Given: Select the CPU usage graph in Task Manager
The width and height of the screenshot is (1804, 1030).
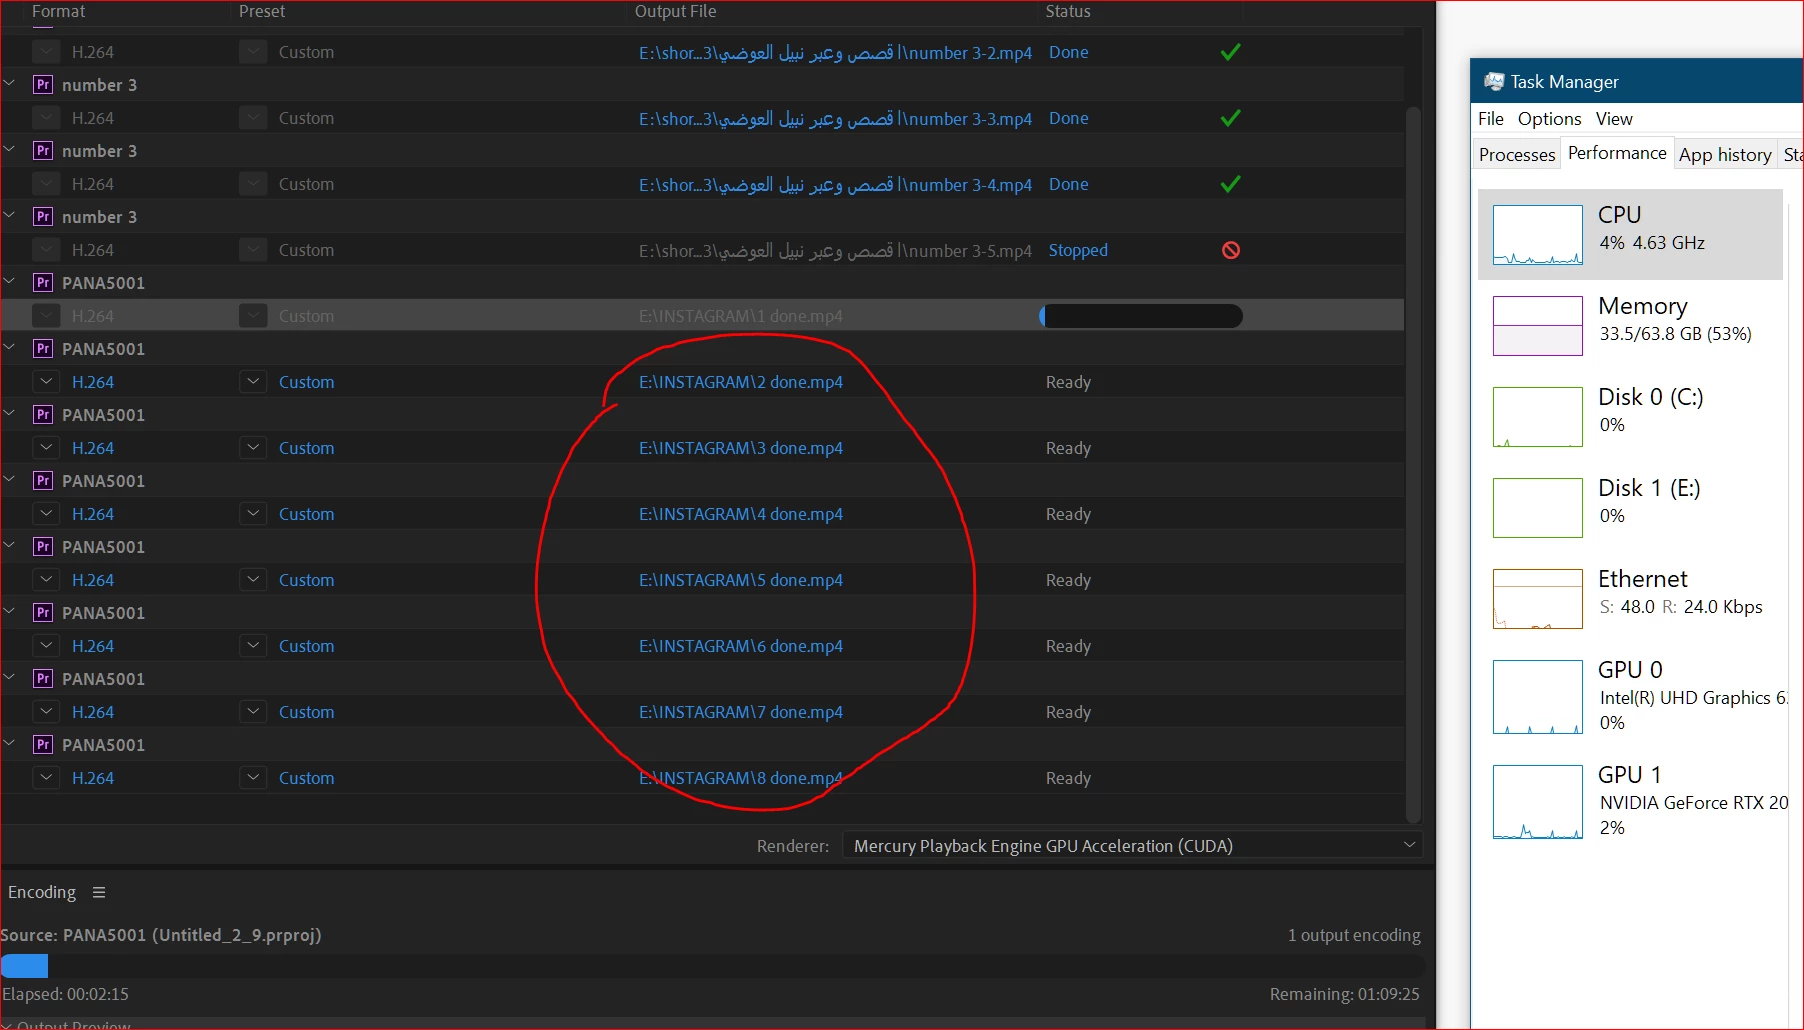Looking at the screenshot, I should 1537,234.
